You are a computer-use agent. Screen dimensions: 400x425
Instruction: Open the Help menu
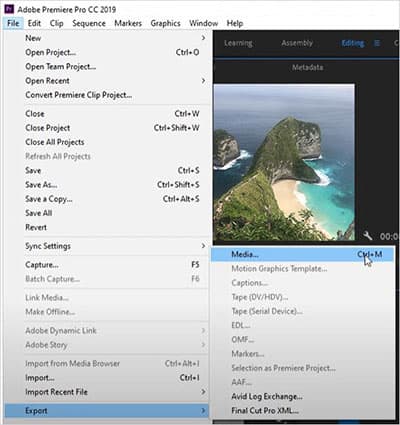(235, 23)
